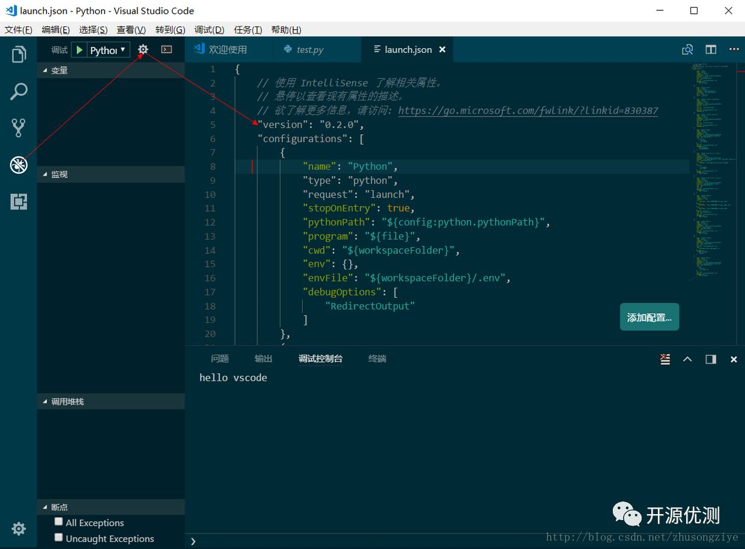The height and width of the screenshot is (549, 745).
Task: Open the Extensions view
Action: click(19, 202)
